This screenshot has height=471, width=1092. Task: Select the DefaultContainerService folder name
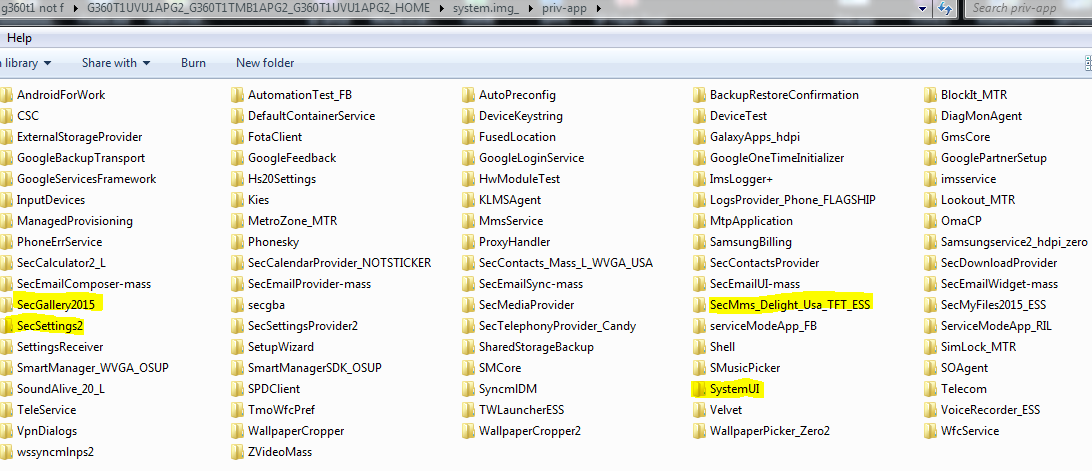pos(311,116)
